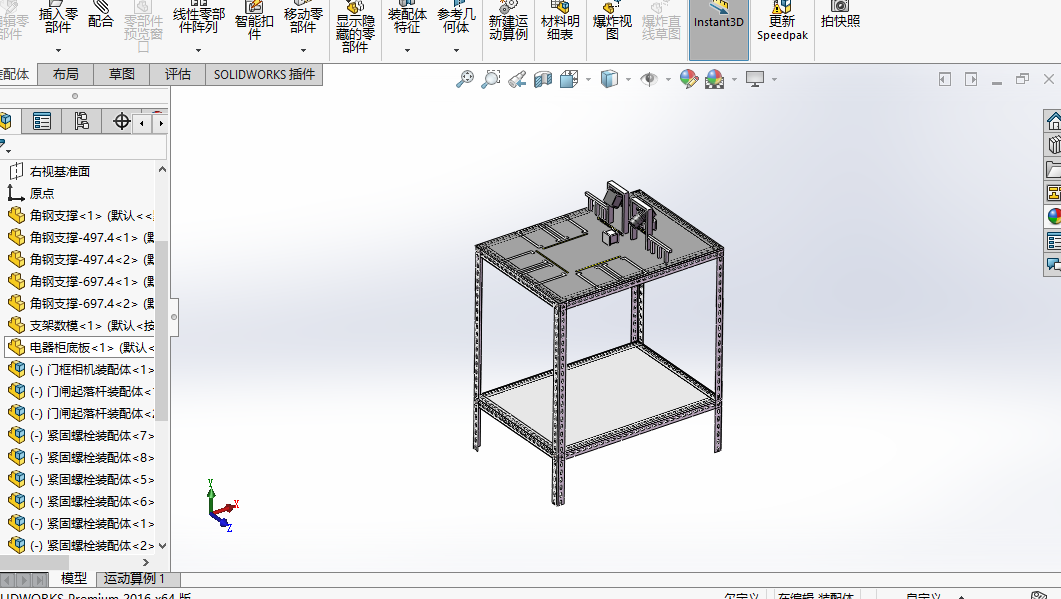Select 角钢支撑<1> component
Viewport: 1061px width, 599px height.
(80, 216)
